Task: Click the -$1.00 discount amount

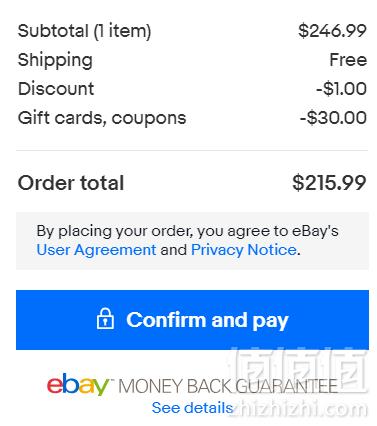Action: point(341,89)
